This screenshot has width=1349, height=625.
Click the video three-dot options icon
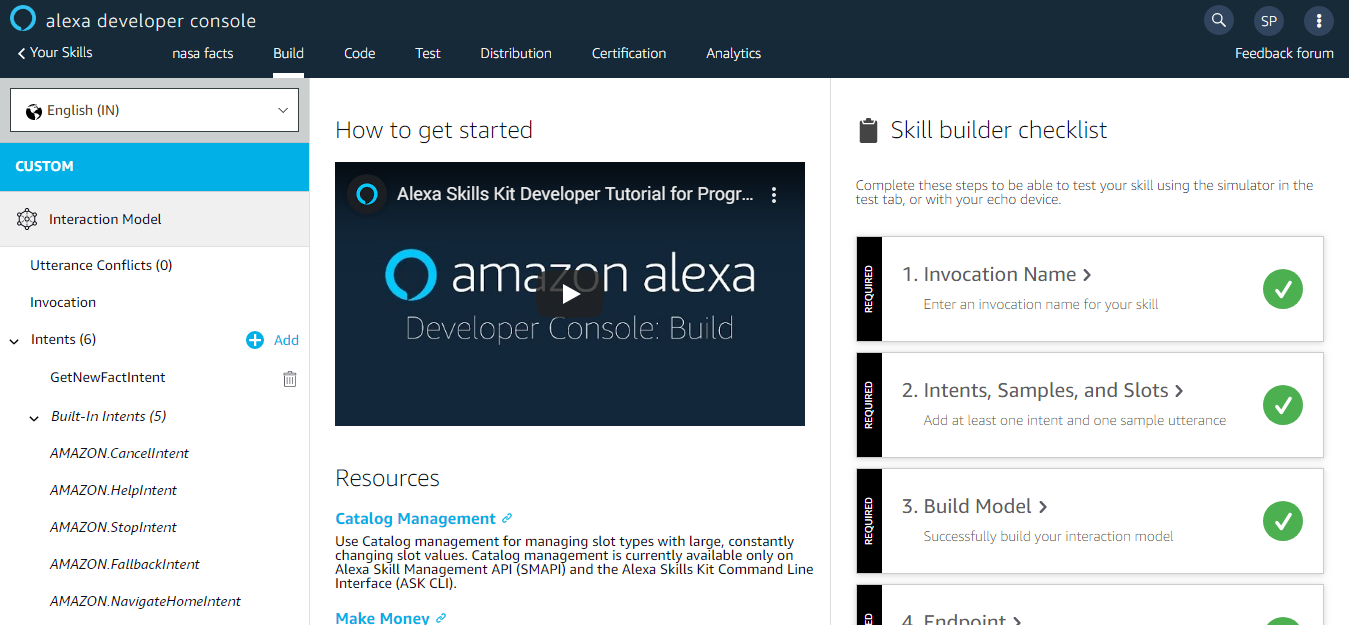(x=773, y=195)
